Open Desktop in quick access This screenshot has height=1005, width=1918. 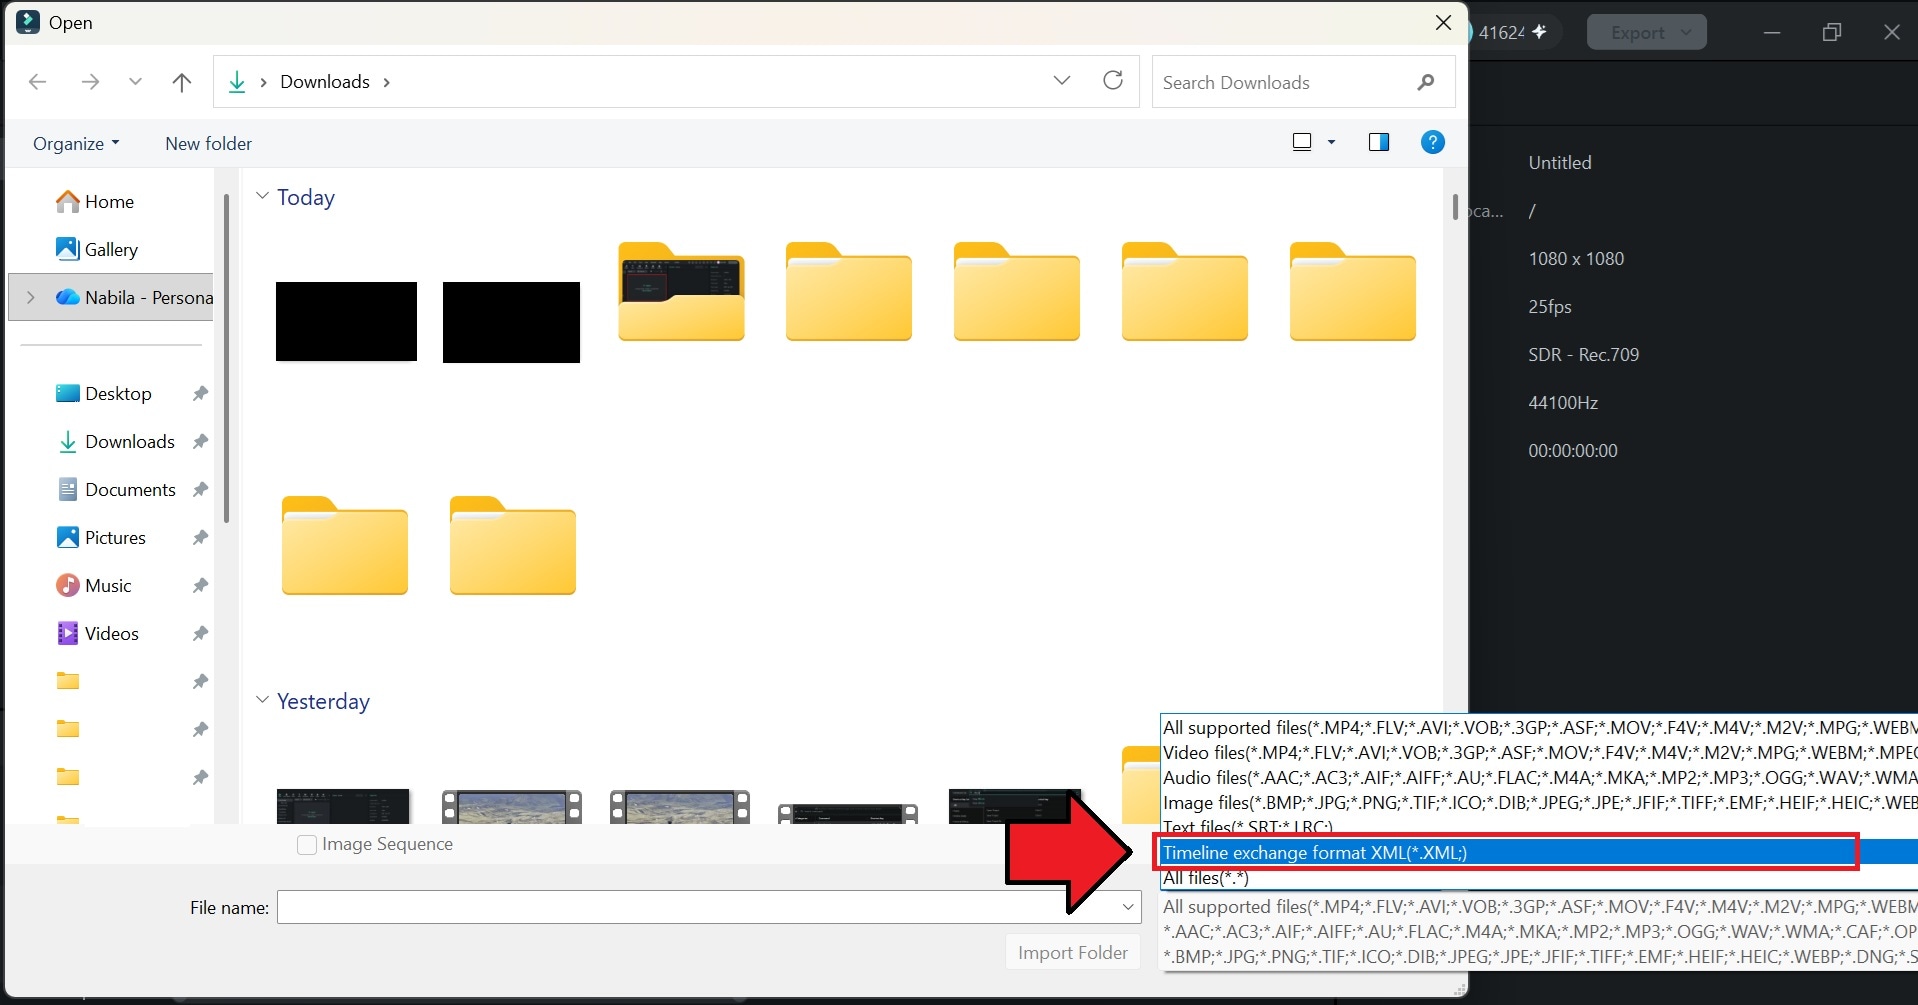[x=118, y=393]
